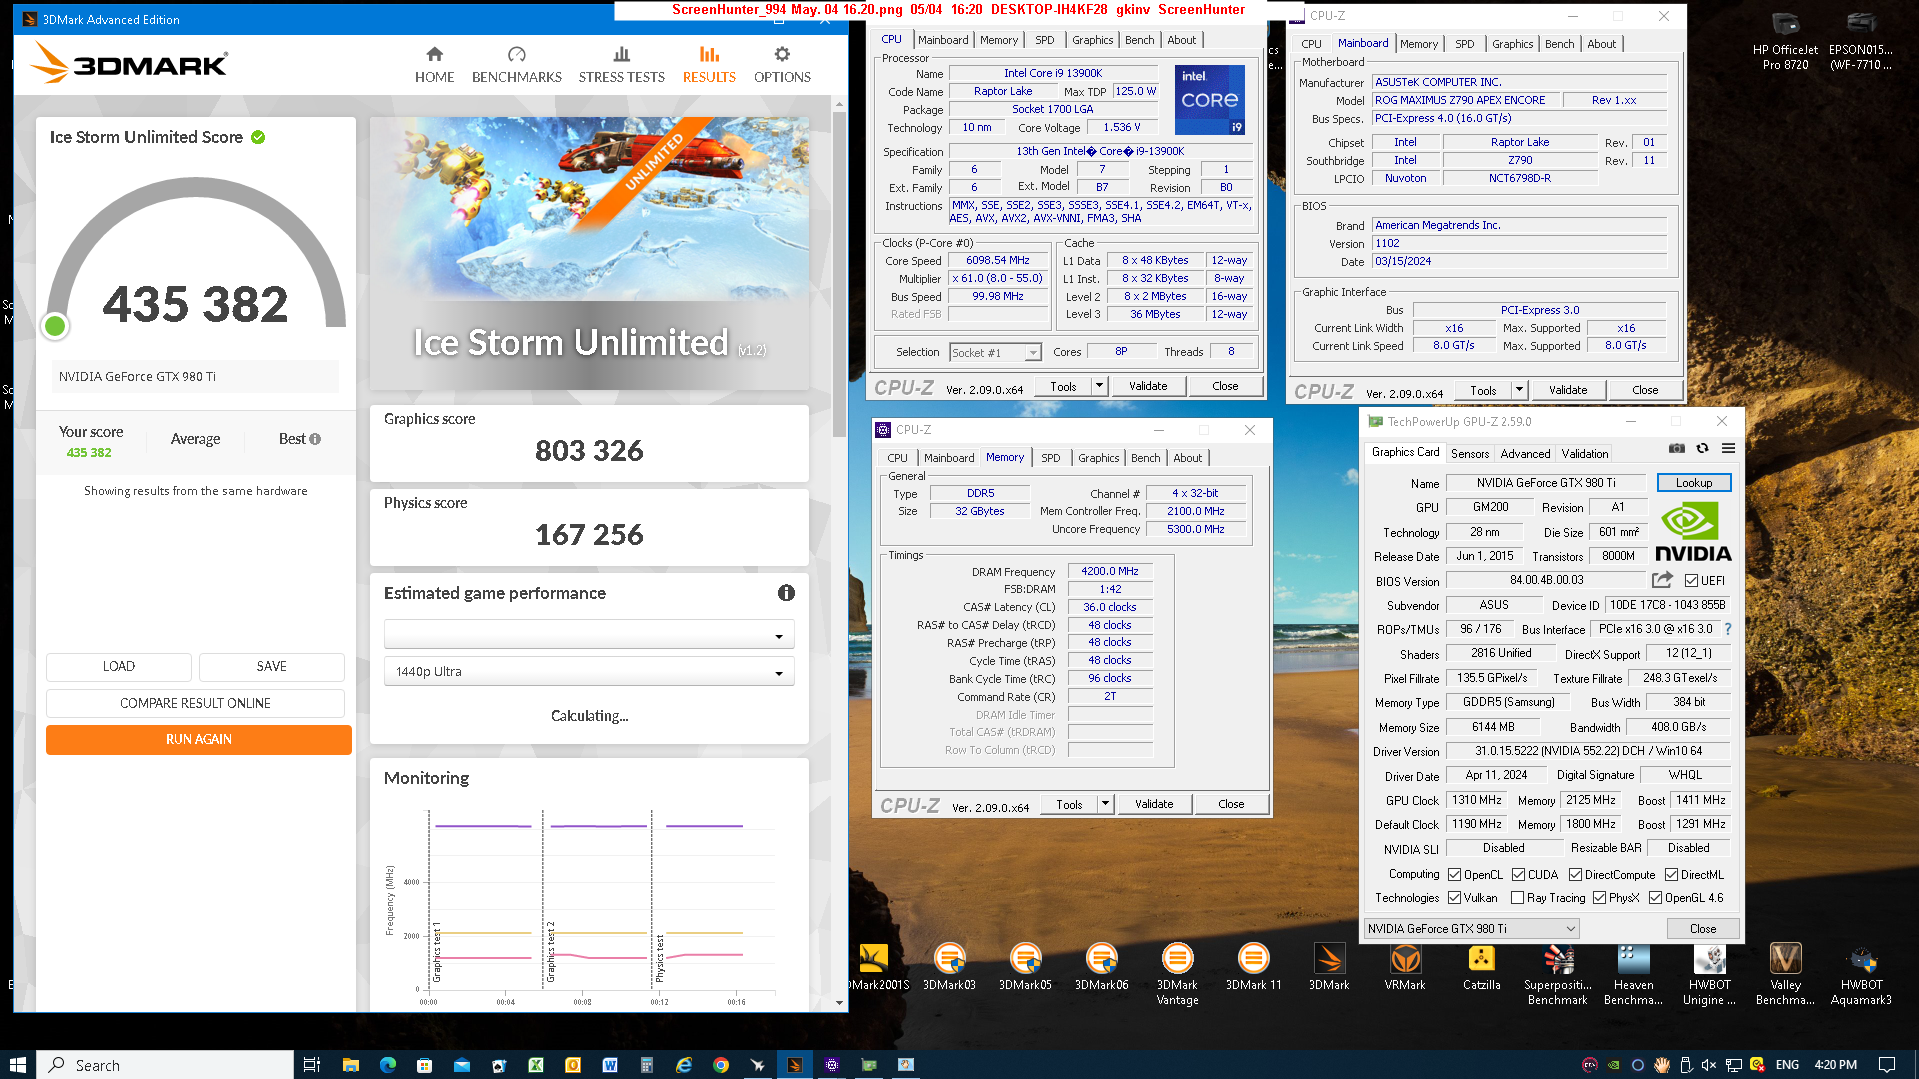The height and width of the screenshot is (1079, 1919).
Task: Take GPU-Z screenshot with camera icon
Action: point(1677,449)
